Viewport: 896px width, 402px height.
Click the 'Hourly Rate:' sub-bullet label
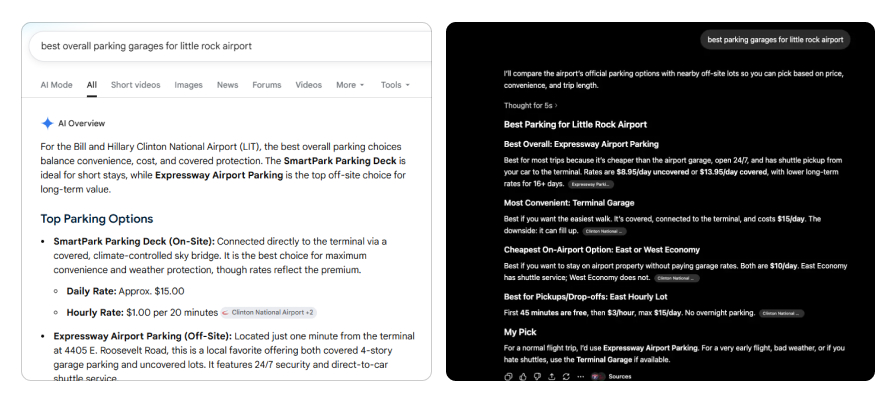click(95, 312)
